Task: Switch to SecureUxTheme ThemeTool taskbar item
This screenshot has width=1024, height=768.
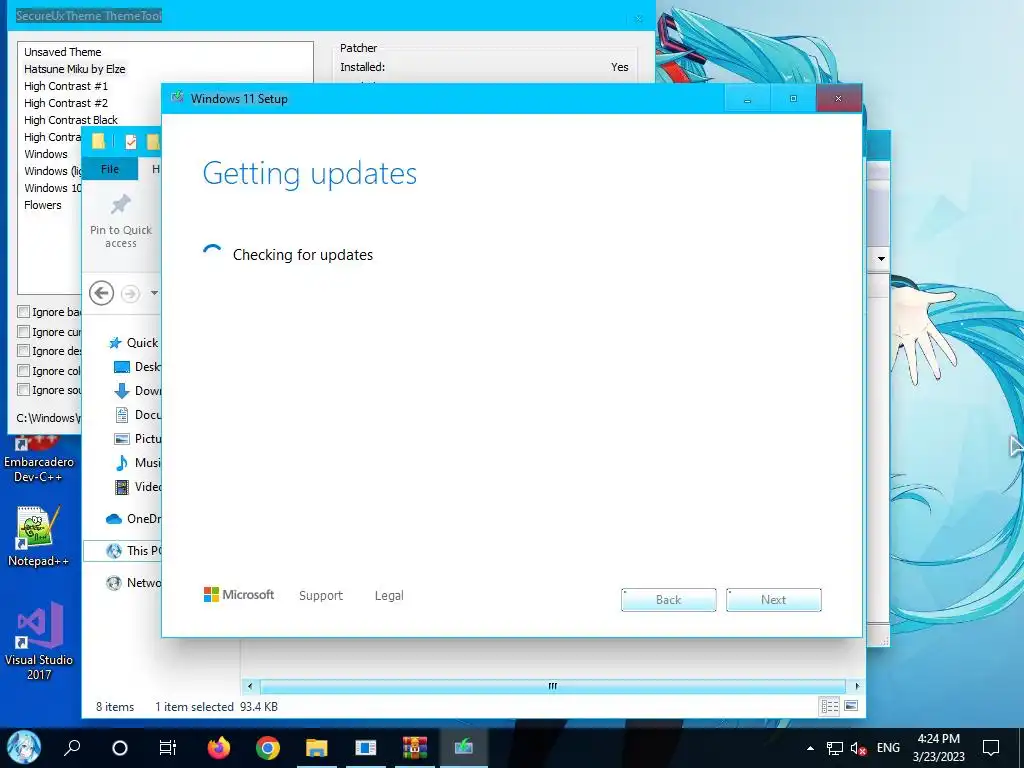Action: [x=366, y=747]
